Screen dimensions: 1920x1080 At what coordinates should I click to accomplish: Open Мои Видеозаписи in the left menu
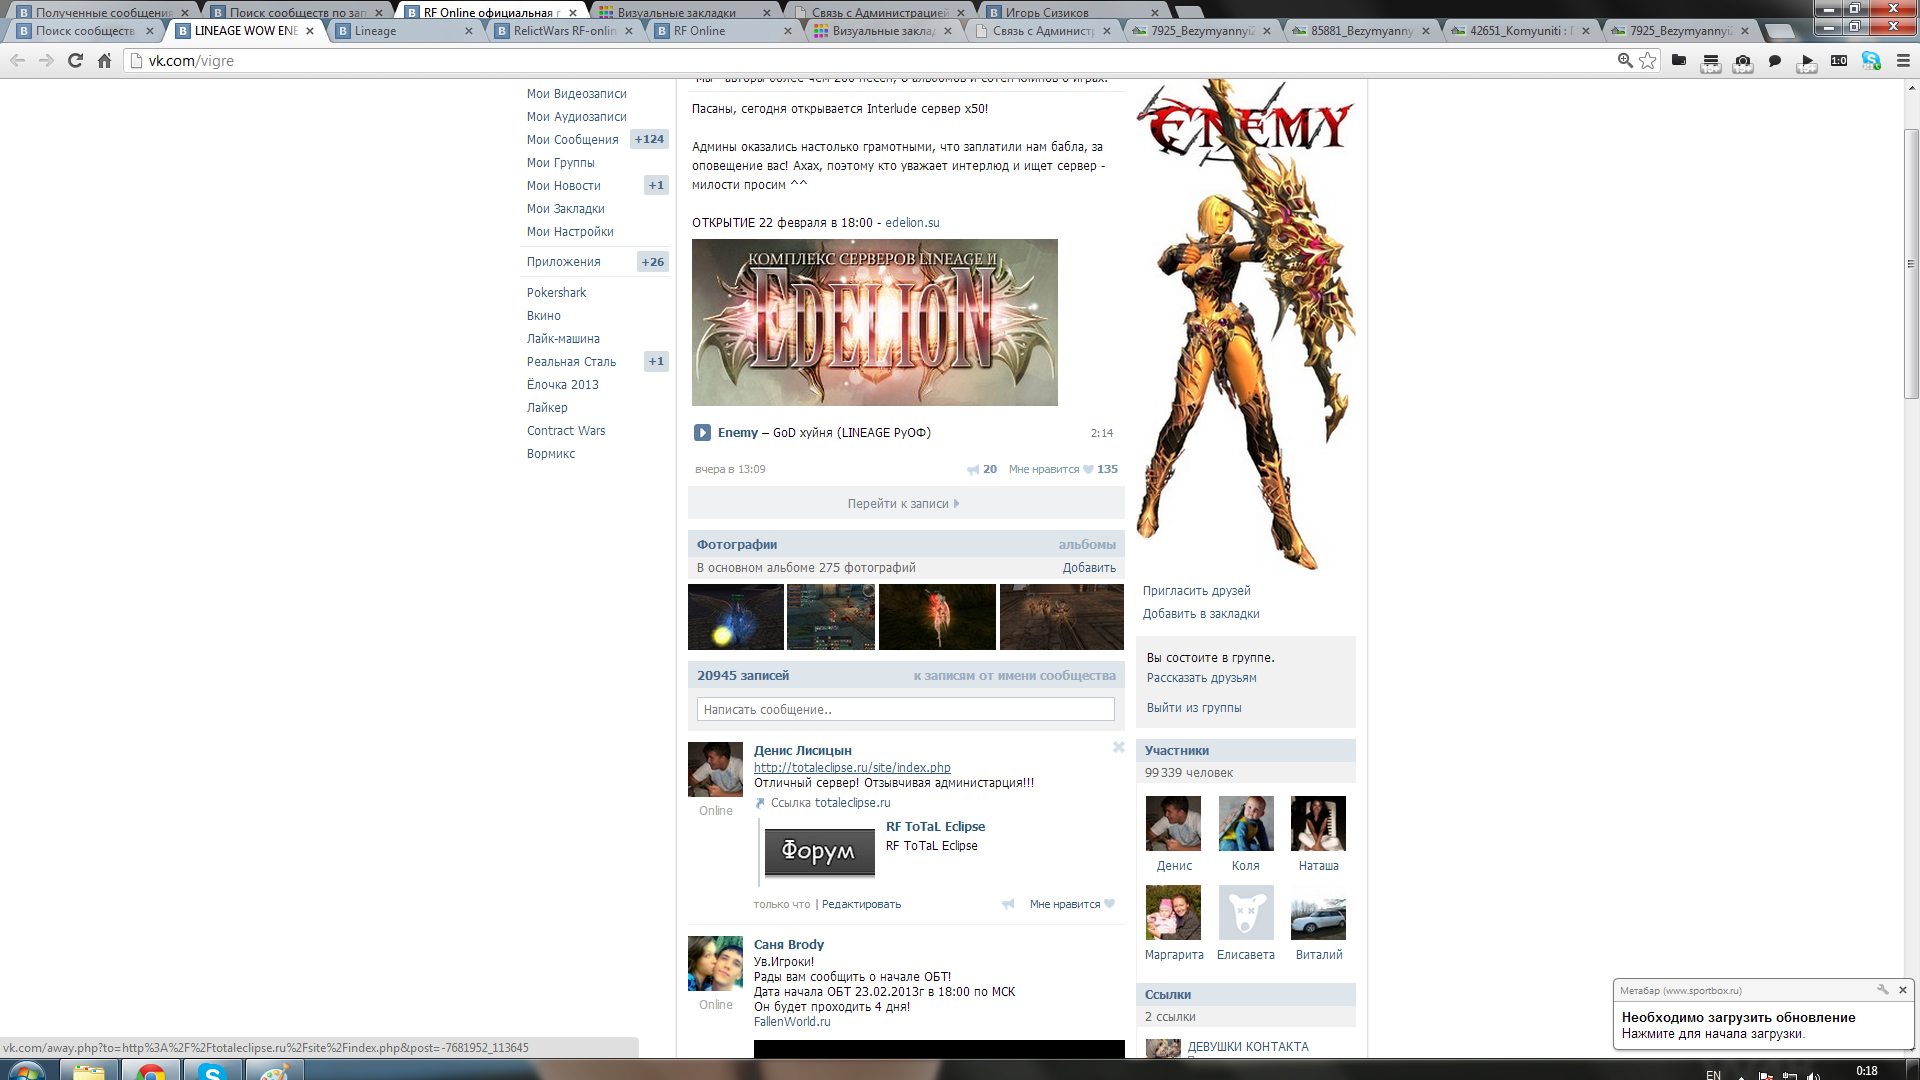tap(577, 94)
